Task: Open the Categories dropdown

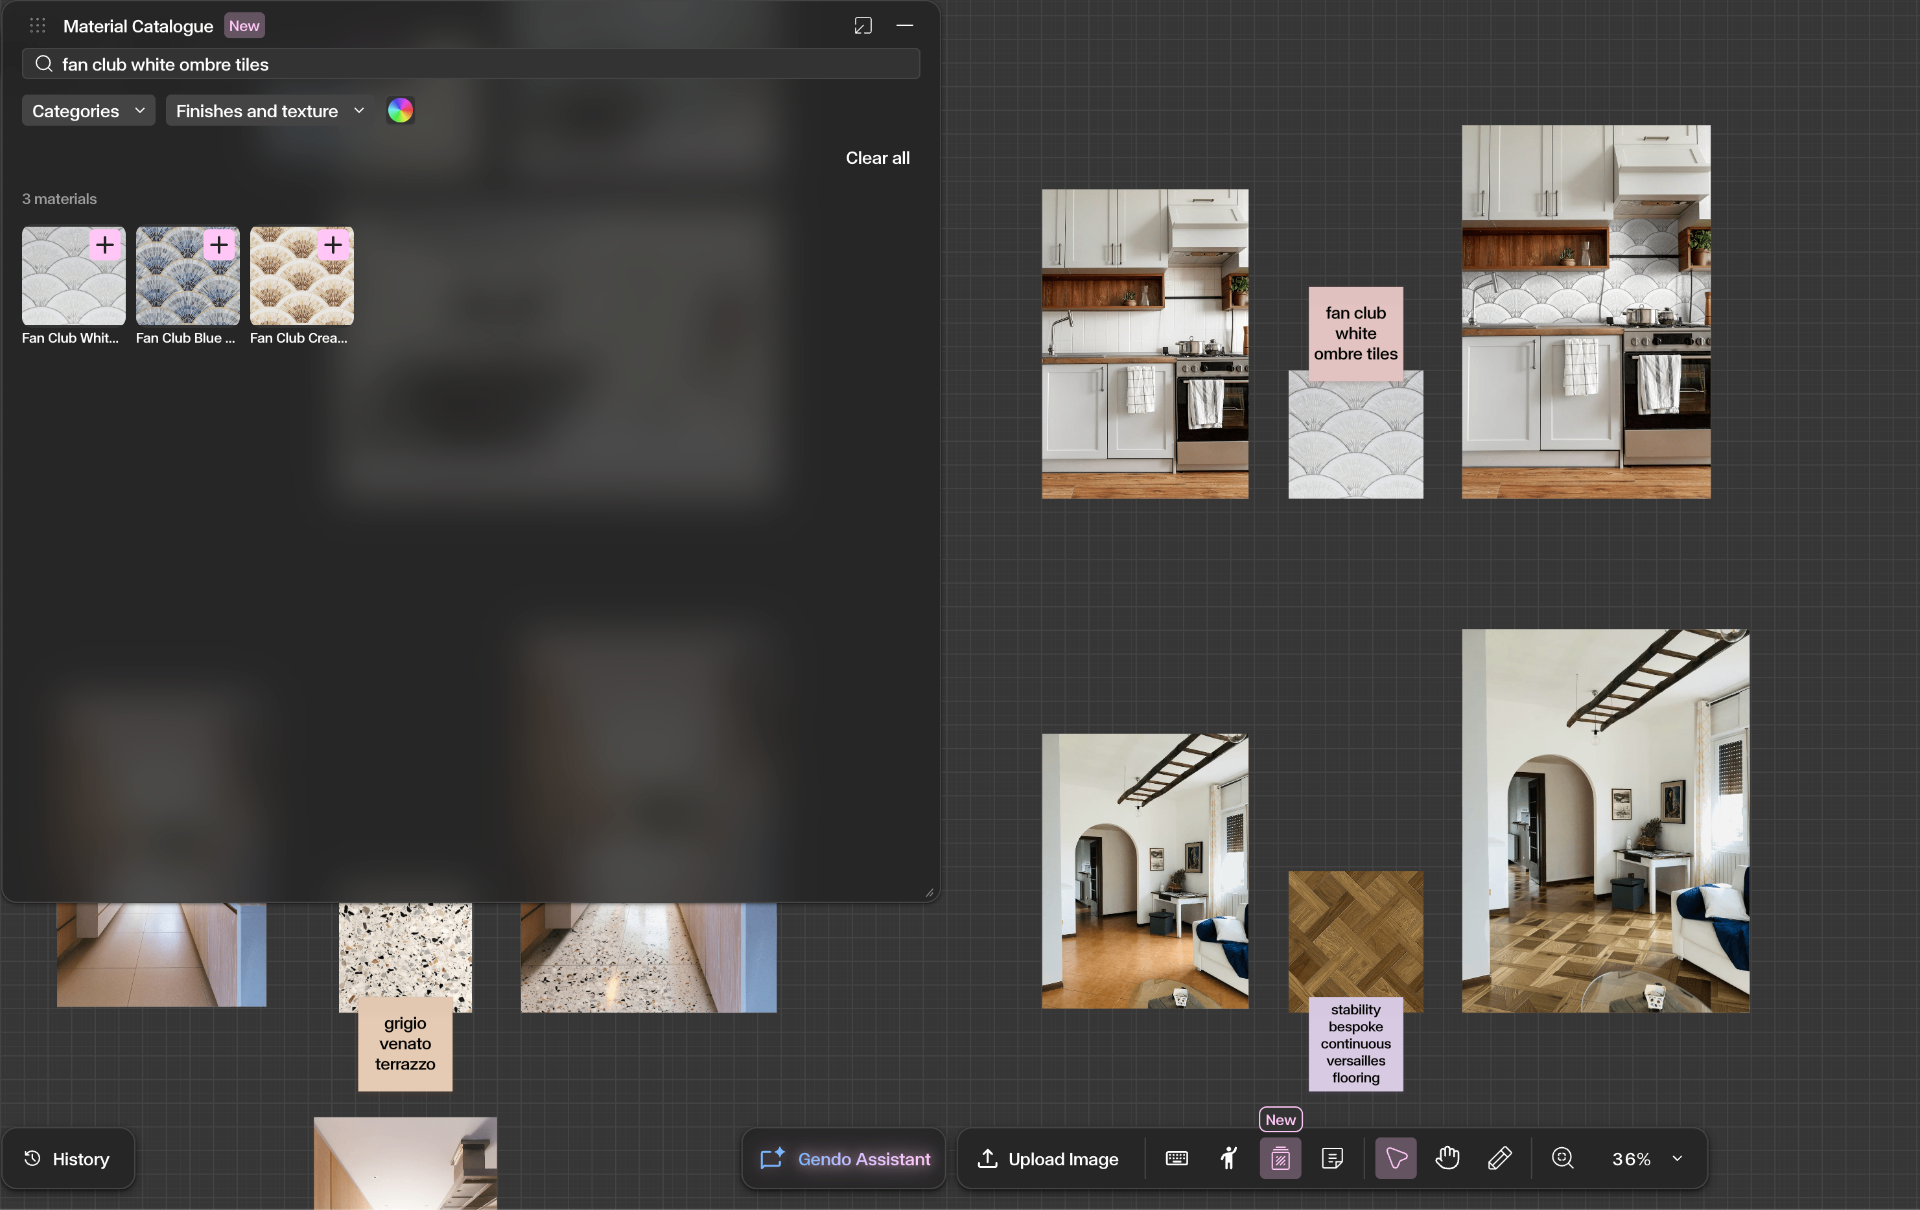Action: (x=88, y=111)
